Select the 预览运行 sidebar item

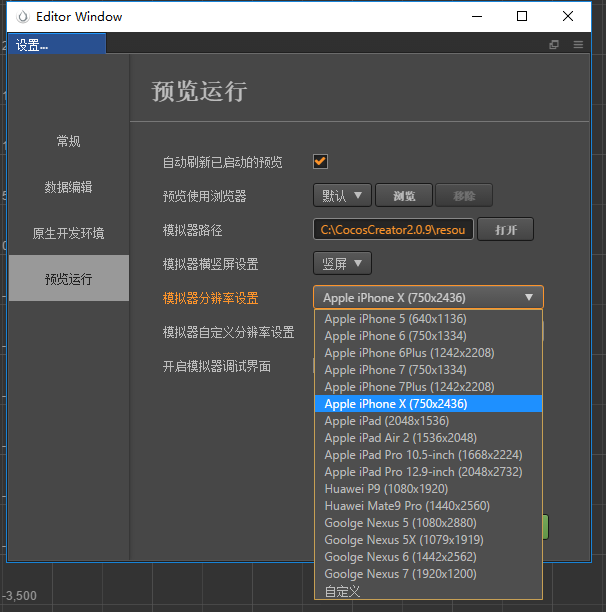(x=69, y=278)
